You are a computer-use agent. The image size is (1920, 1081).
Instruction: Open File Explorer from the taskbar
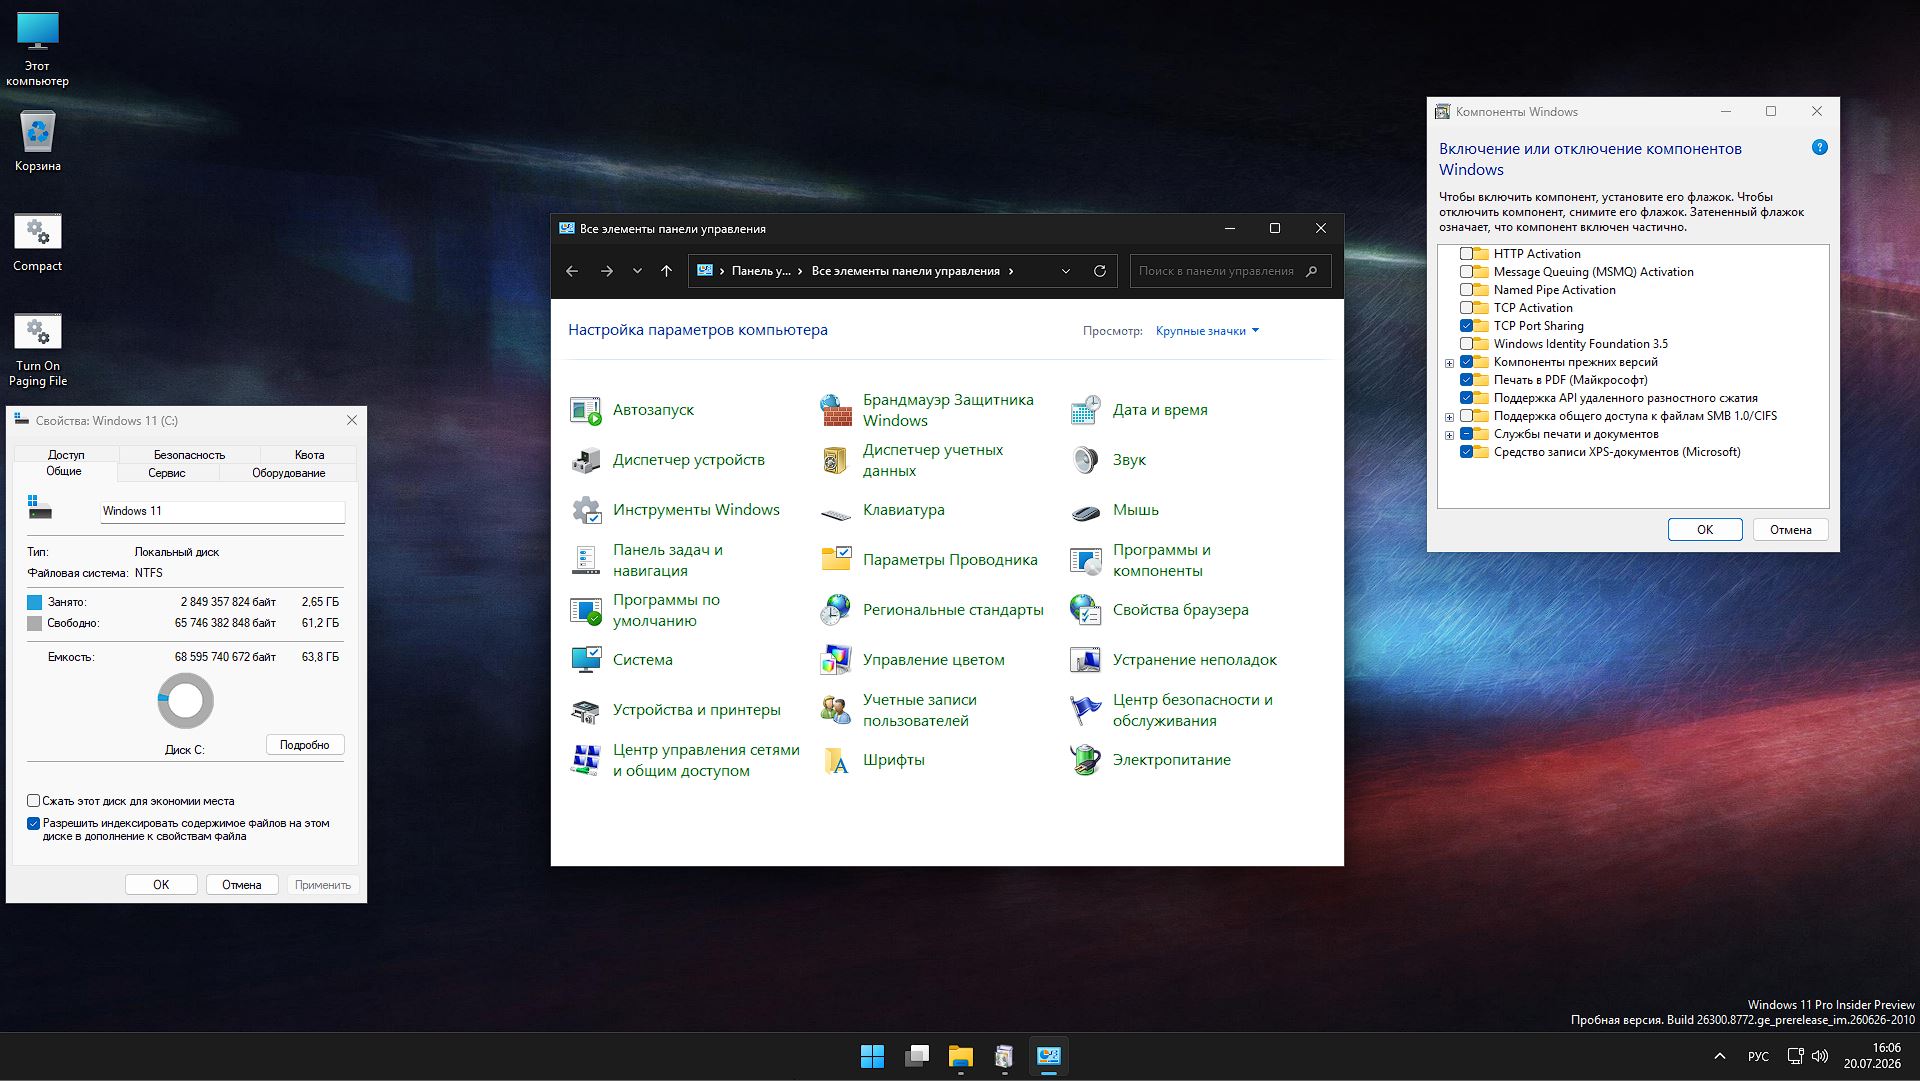pyautogui.click(x=960, y=1056)
